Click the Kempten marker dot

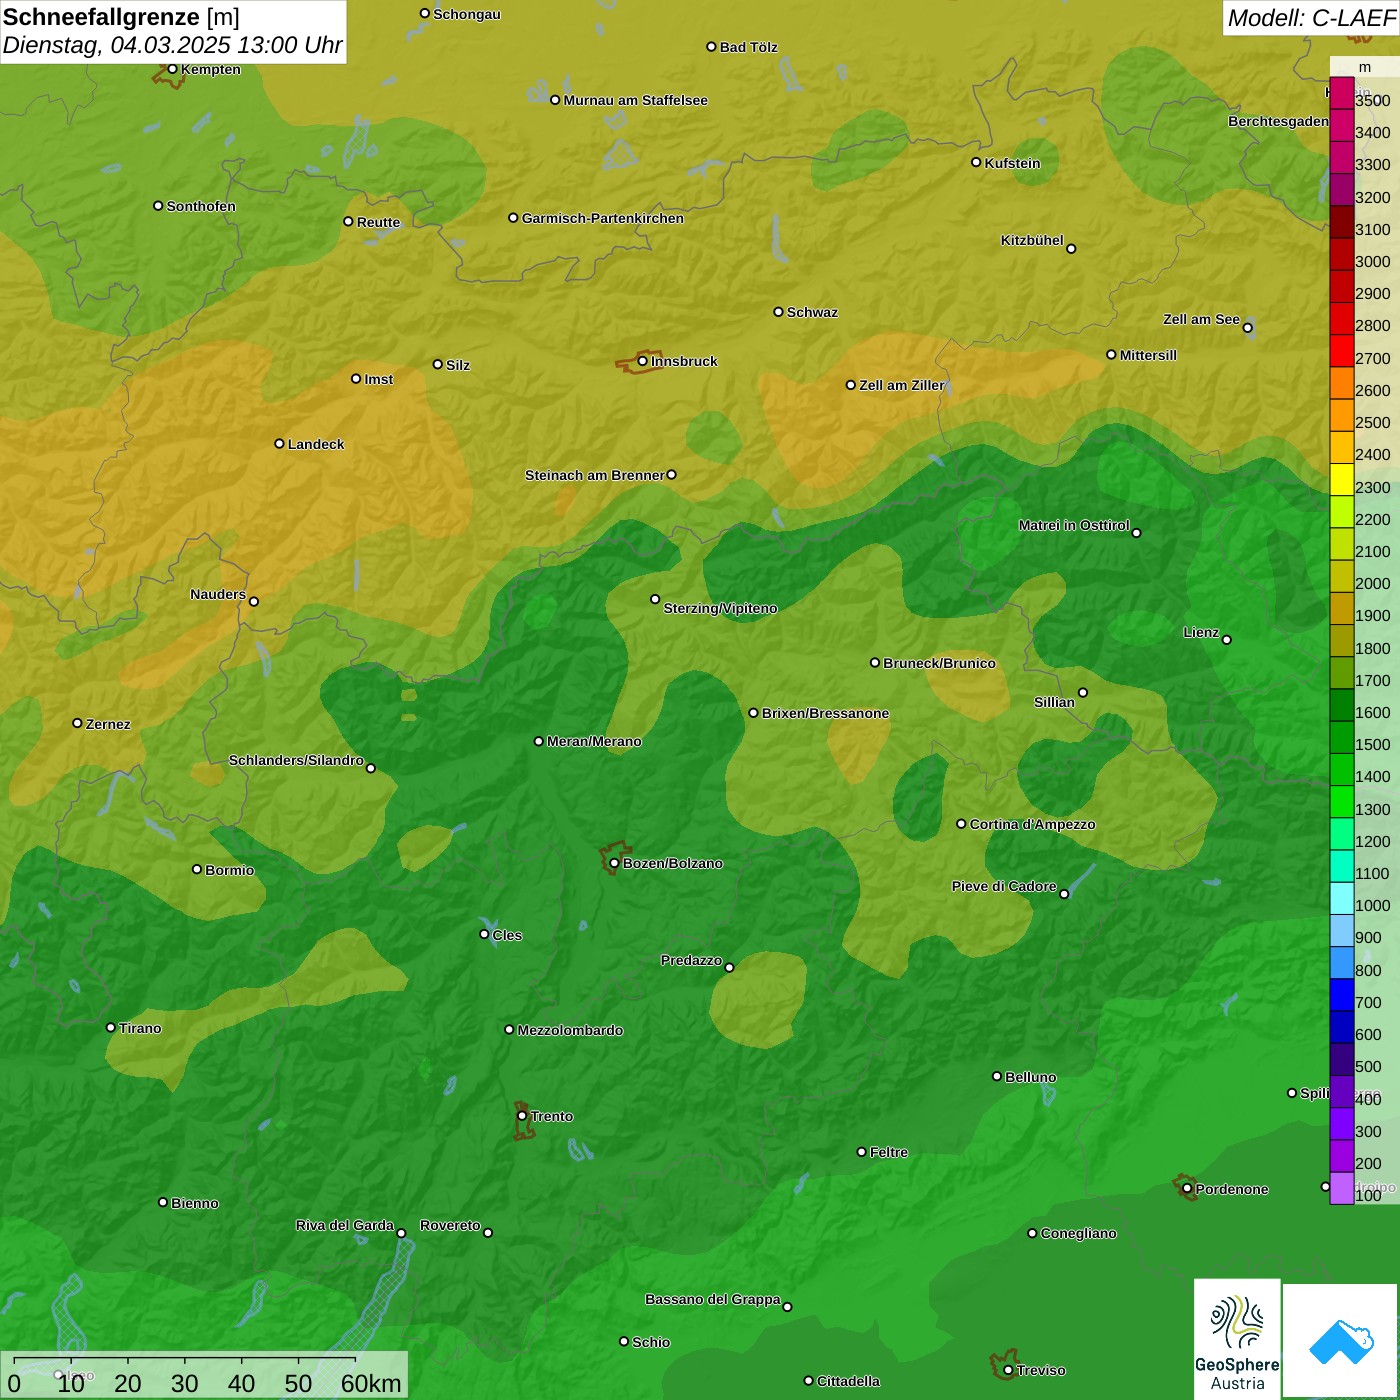coord(173,69)
